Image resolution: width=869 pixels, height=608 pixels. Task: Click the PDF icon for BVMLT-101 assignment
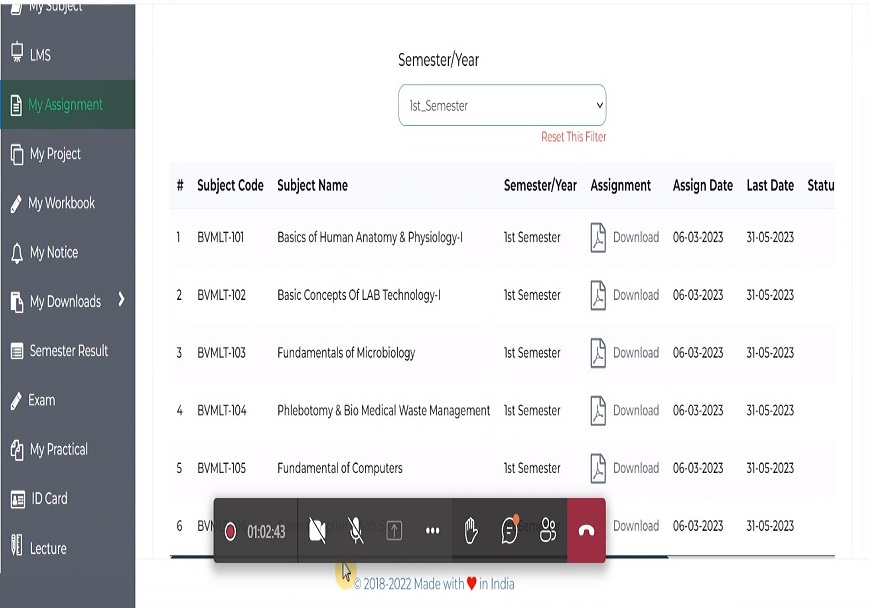coord(598,238)
